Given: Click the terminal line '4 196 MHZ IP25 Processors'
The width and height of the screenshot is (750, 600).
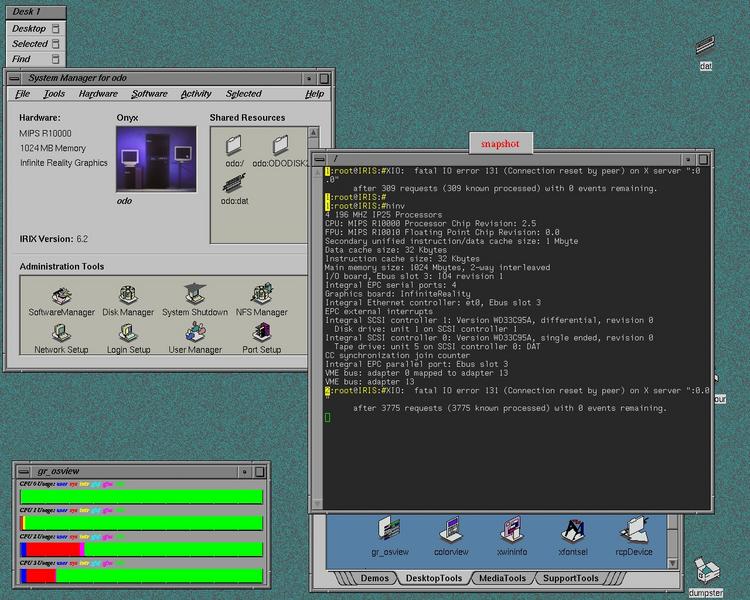Looking at the screenshot, I should [x=384, y=215].
